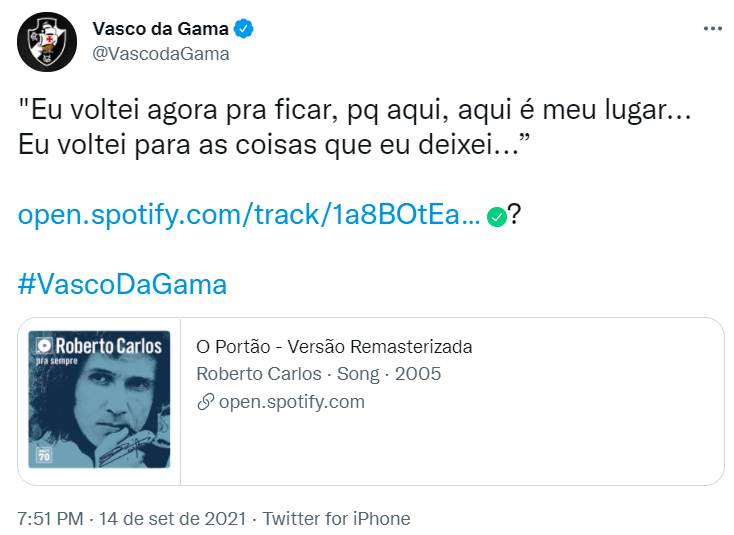Open the Roberto Carlos album cover thumbnail
The width and height of the screenshot is (734, 535).
click(99, 400)
